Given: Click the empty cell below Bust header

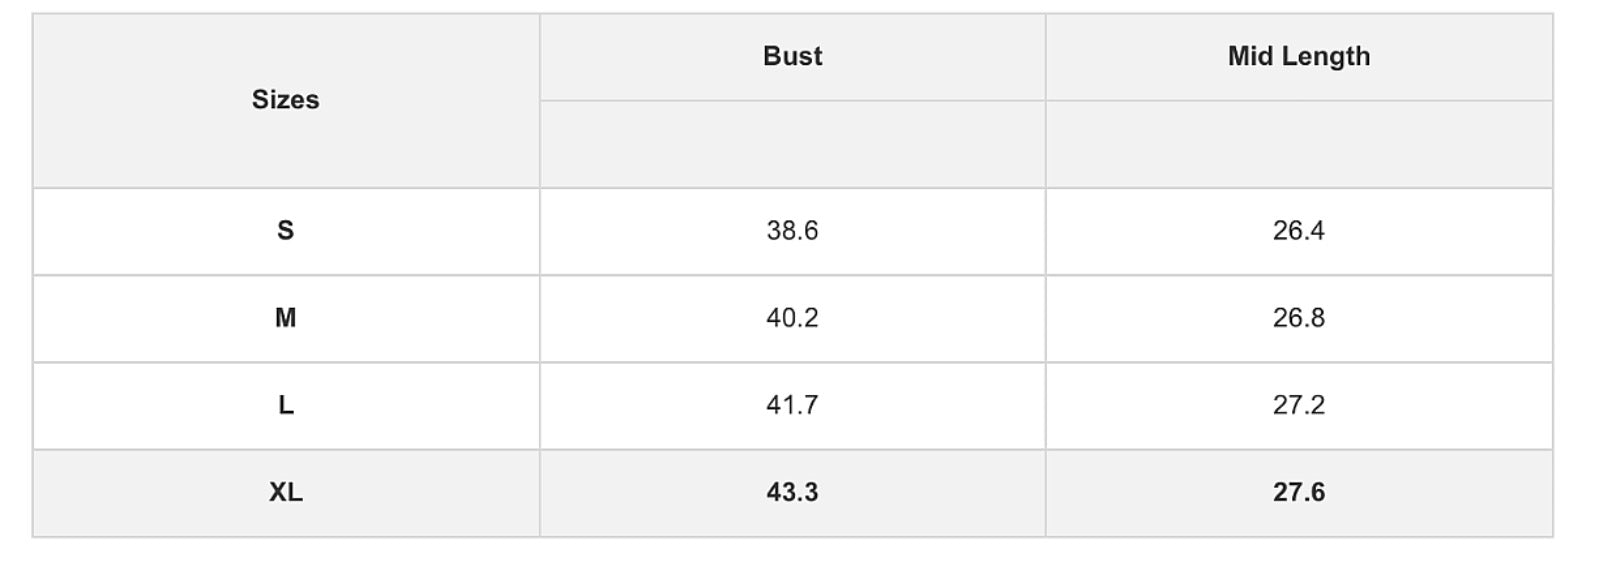Looking at the screenshot, I should coord(792,144).
